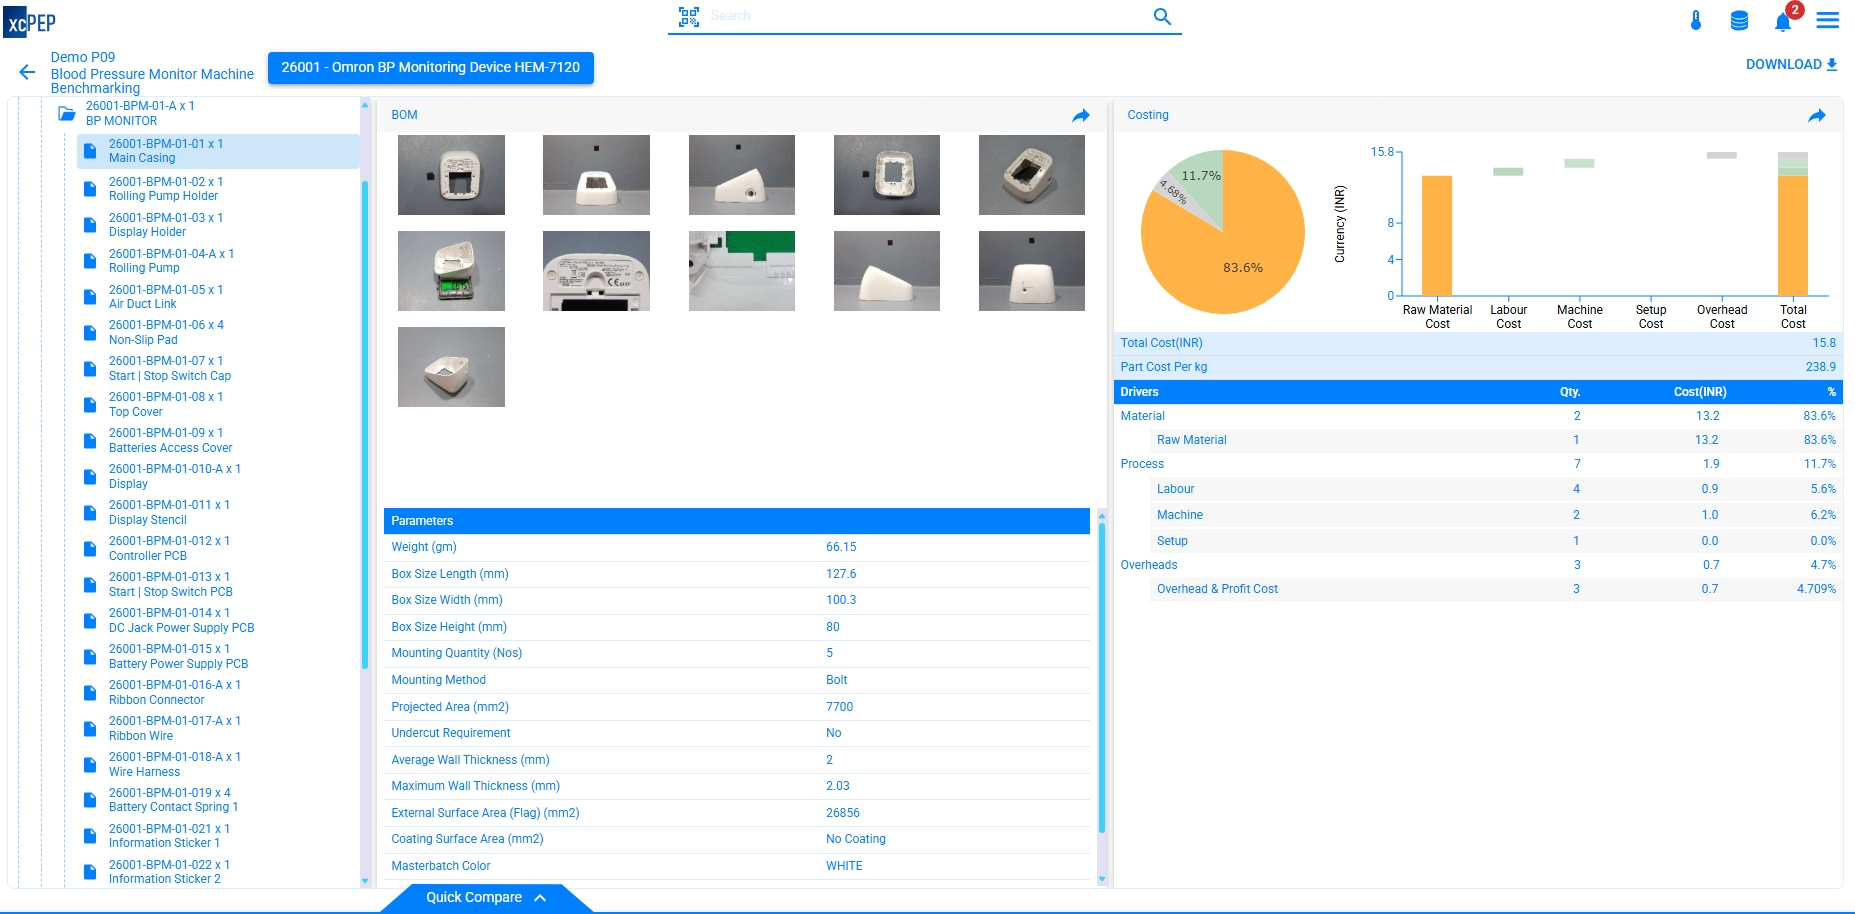Select the Information Sticker 2 item
The height and width of the screenshot is (914, 1855).
169,872
